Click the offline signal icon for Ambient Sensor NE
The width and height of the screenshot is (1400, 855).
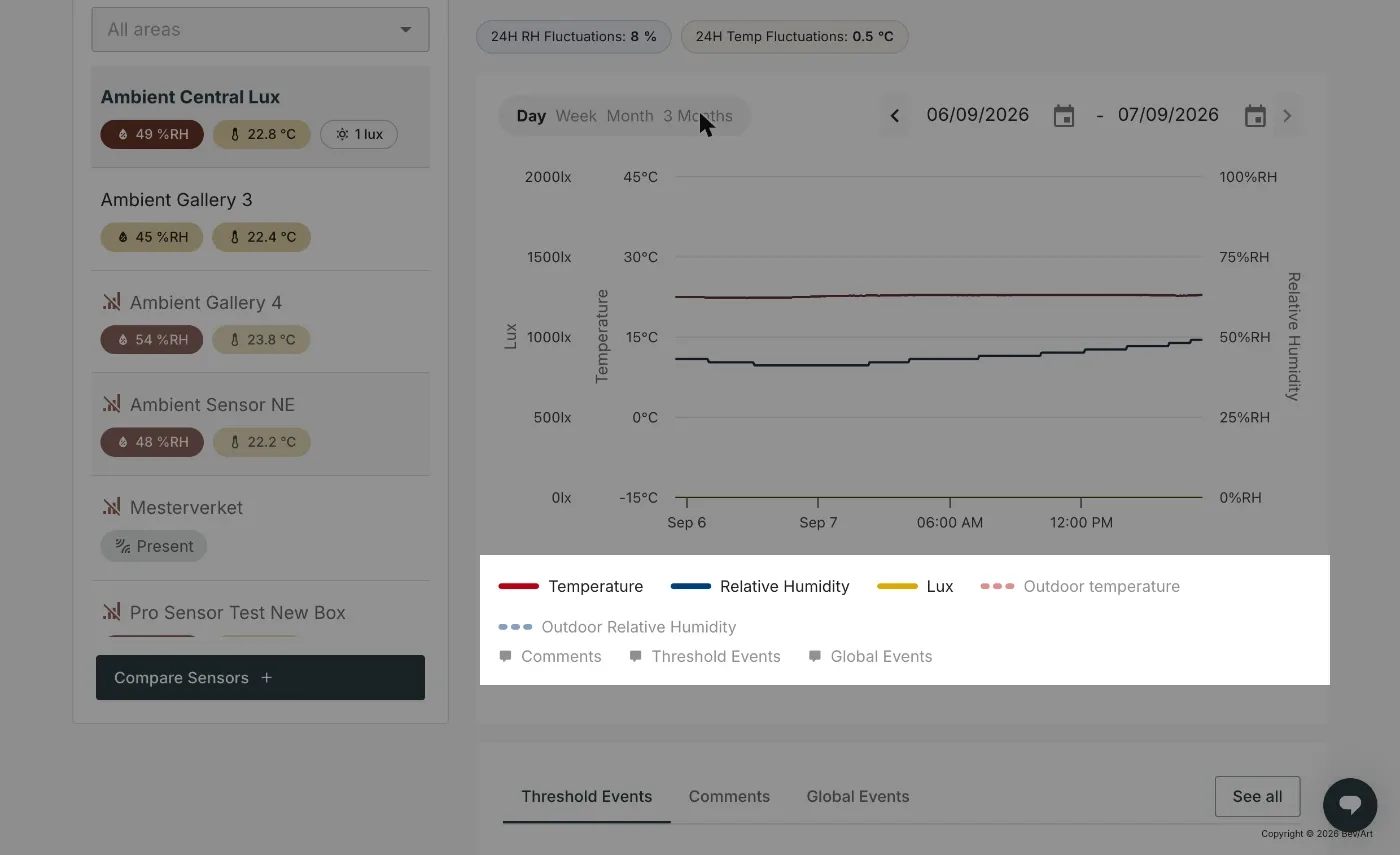click(x=111, y=404)
